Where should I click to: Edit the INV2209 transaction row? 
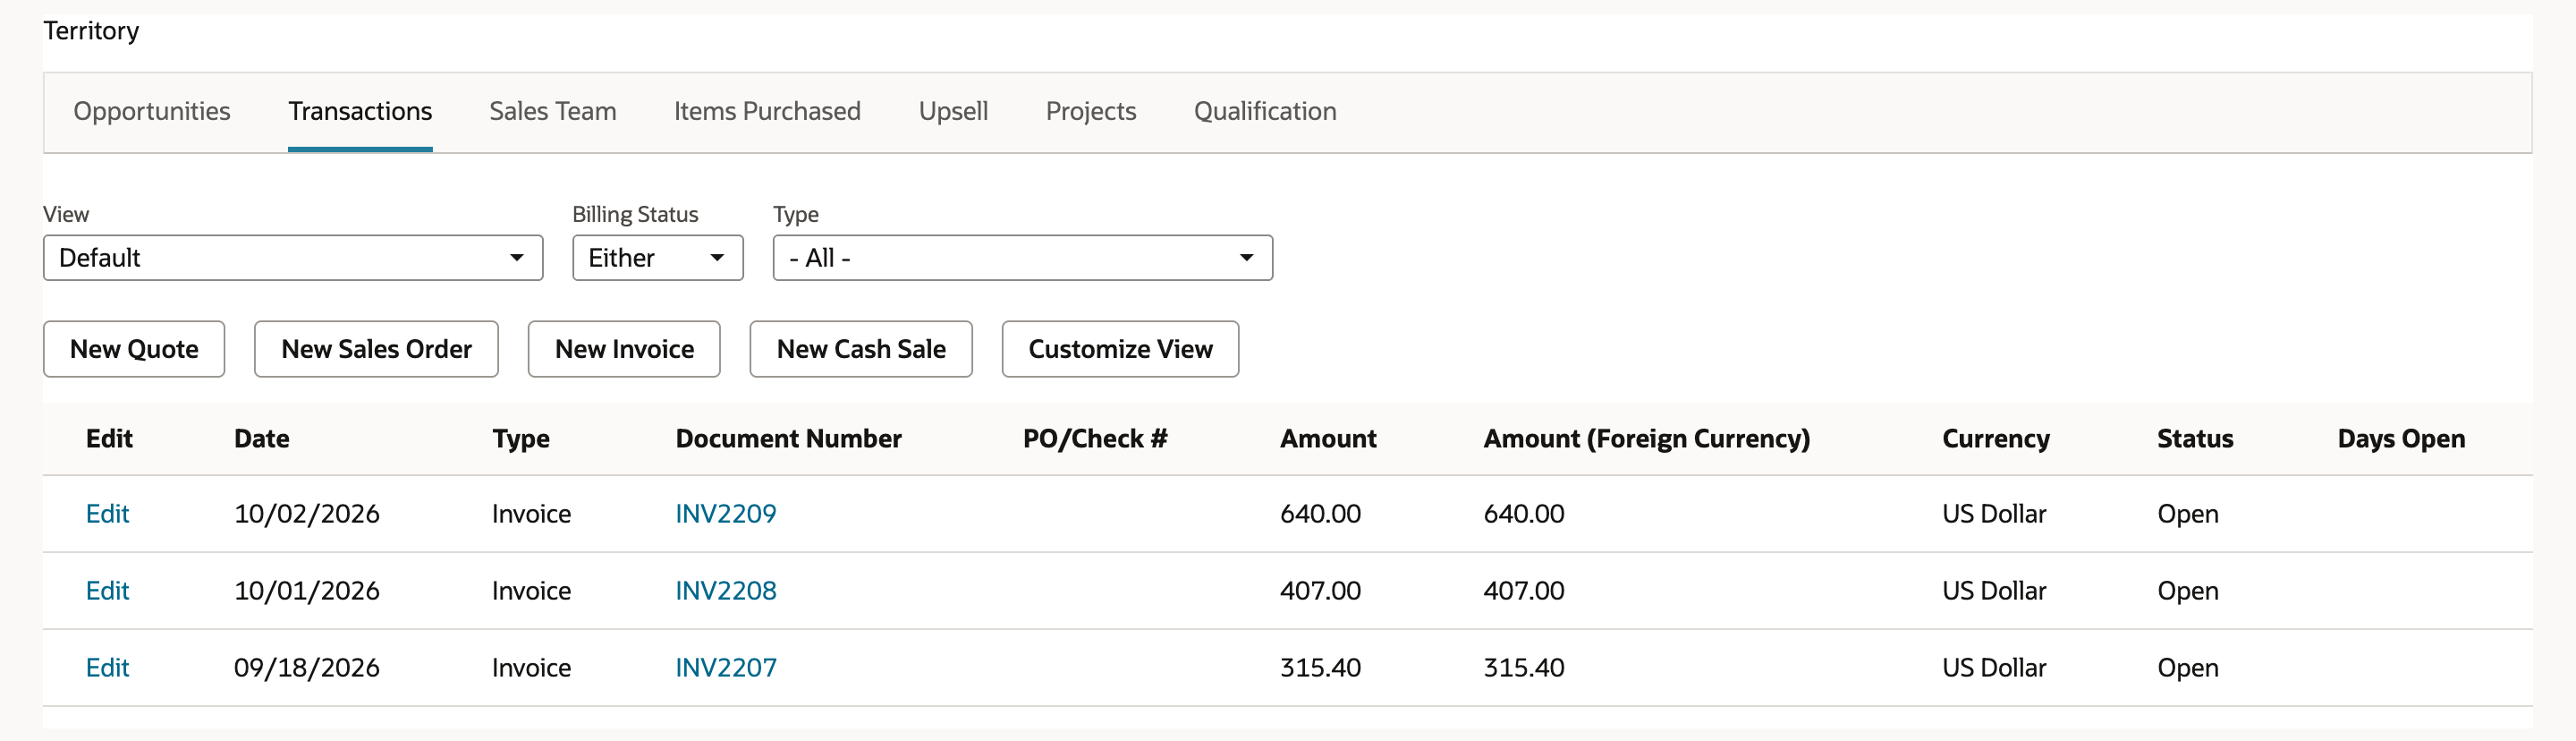107,514
